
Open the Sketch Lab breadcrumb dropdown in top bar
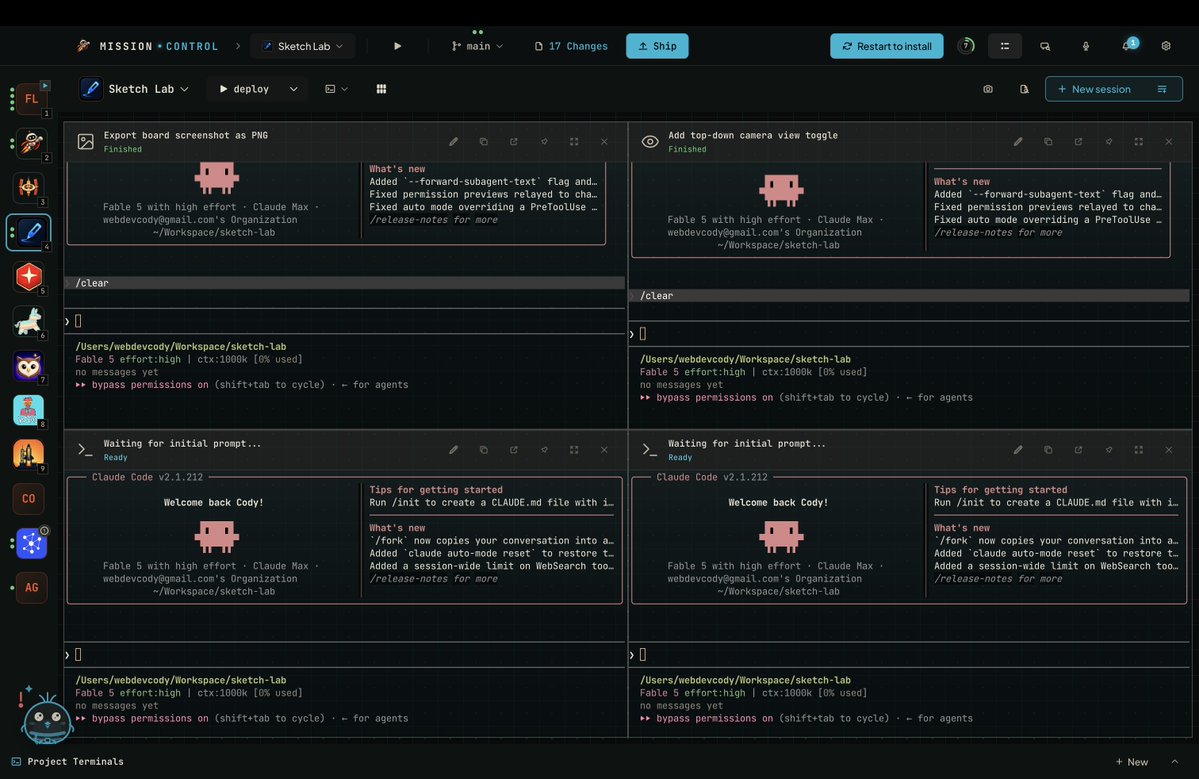[x=303, y=46]
